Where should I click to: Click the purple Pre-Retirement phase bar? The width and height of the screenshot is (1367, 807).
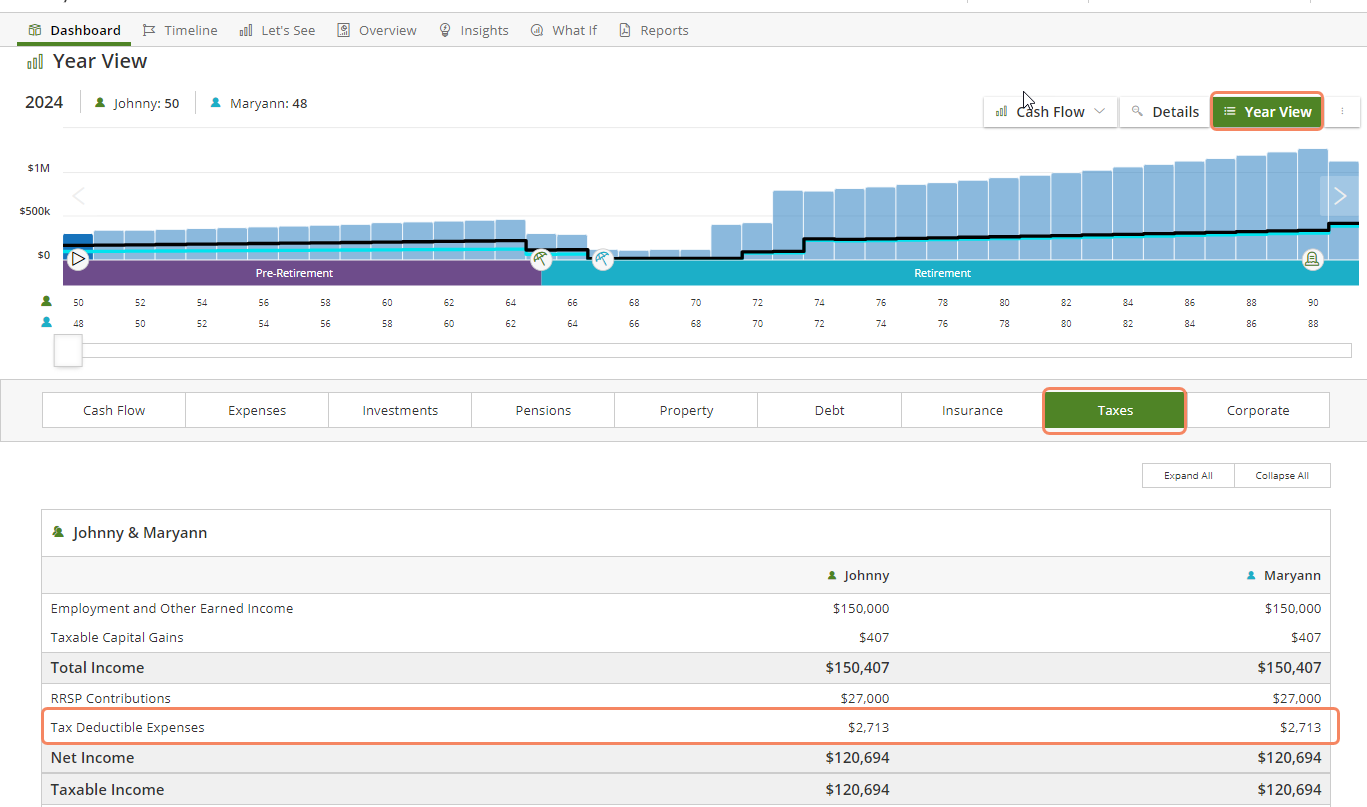[294, 273]
